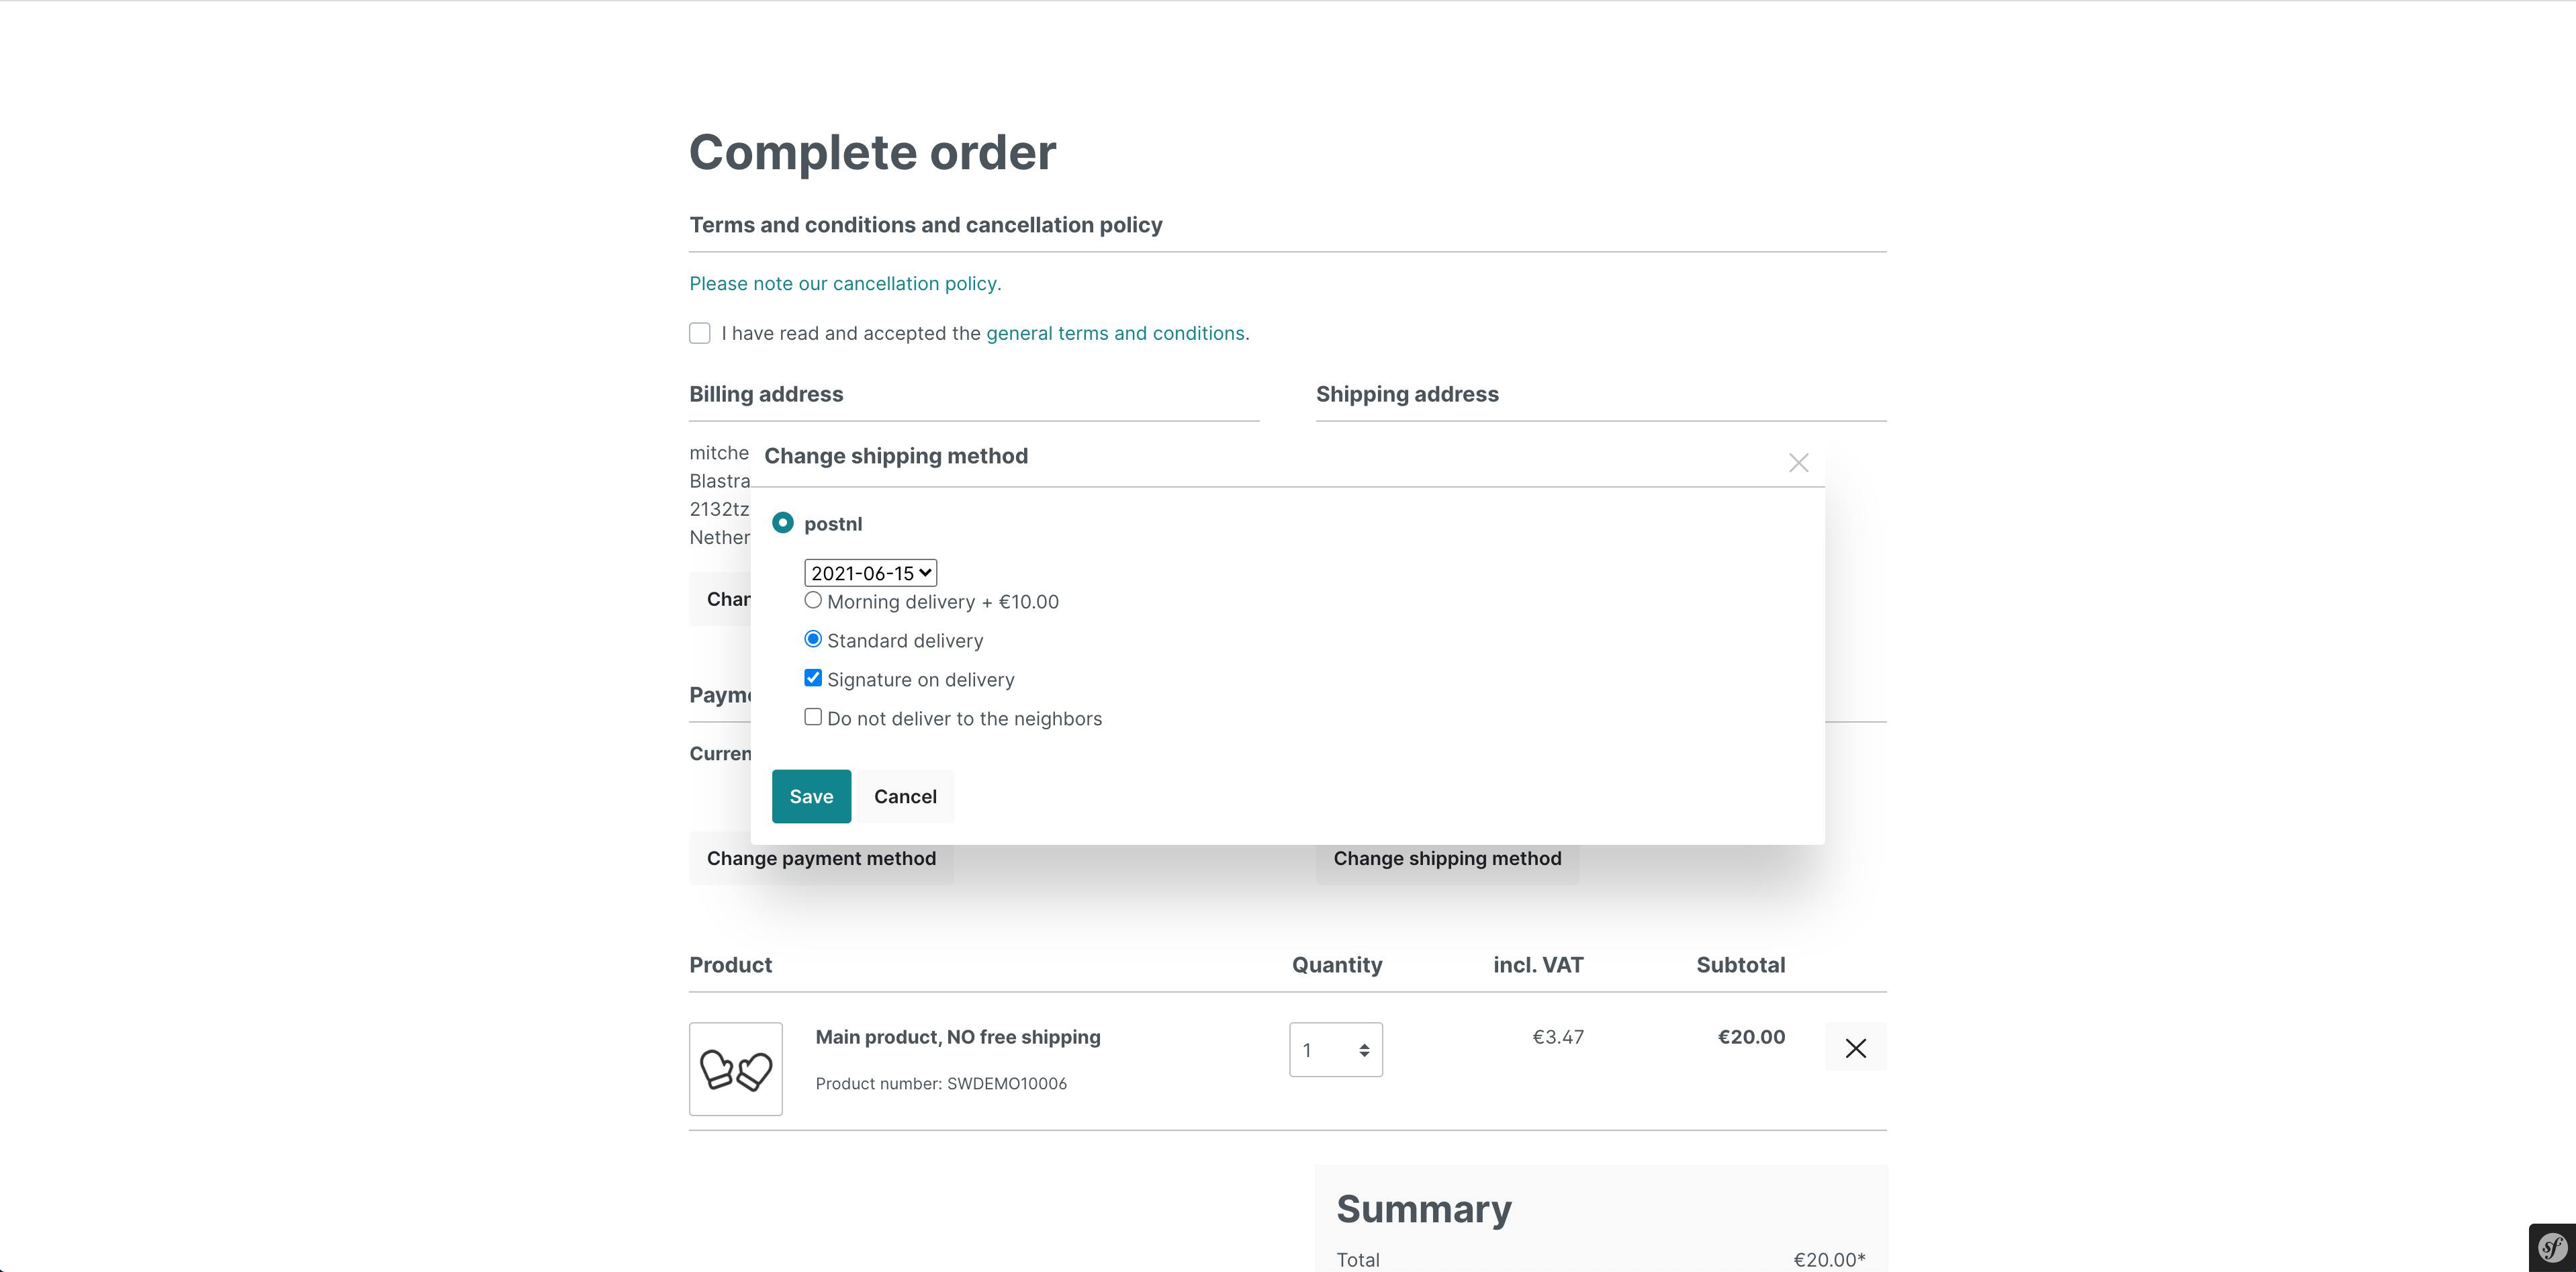
Task: Uncheck Signature on delivery
Action: point(813,677)
